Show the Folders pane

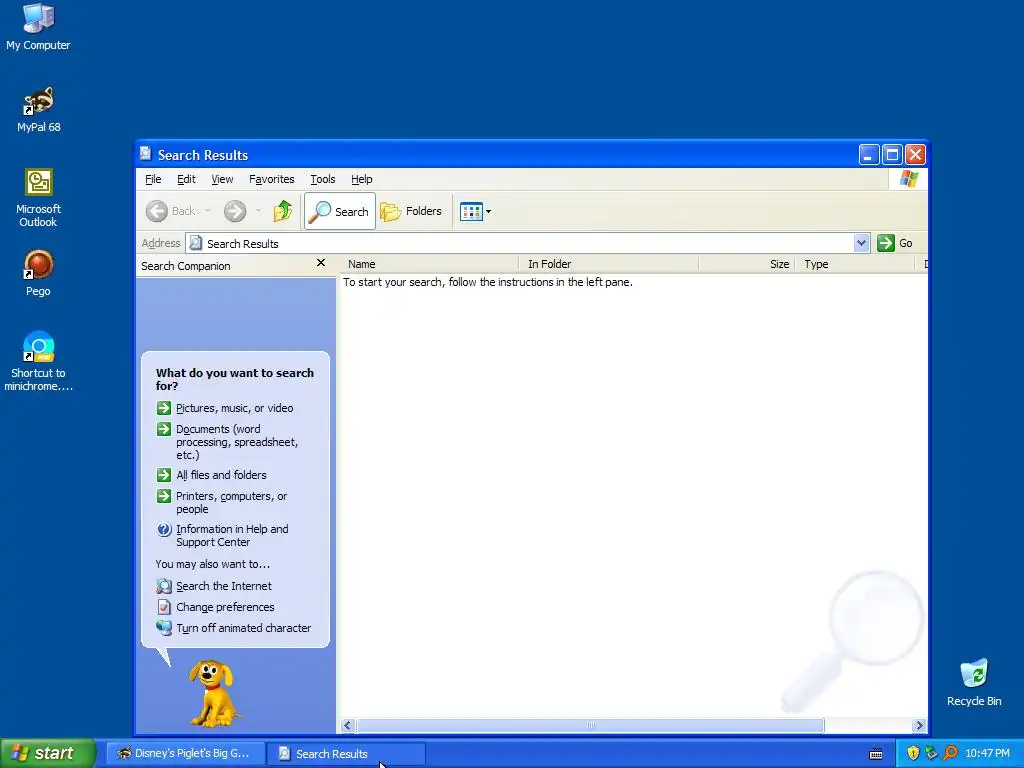411,211
